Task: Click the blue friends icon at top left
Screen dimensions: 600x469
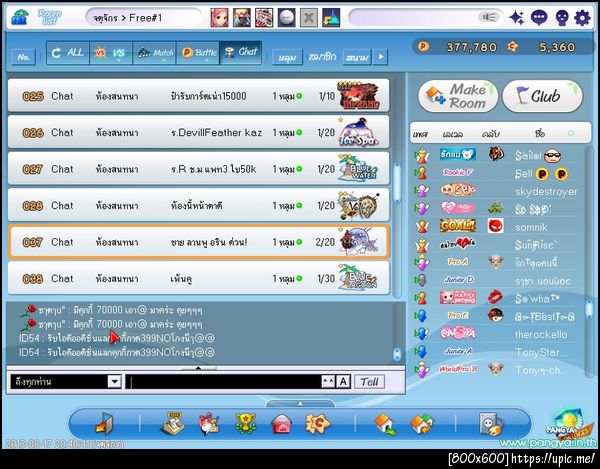Action: pyautogui.click(x=19, y=18)
